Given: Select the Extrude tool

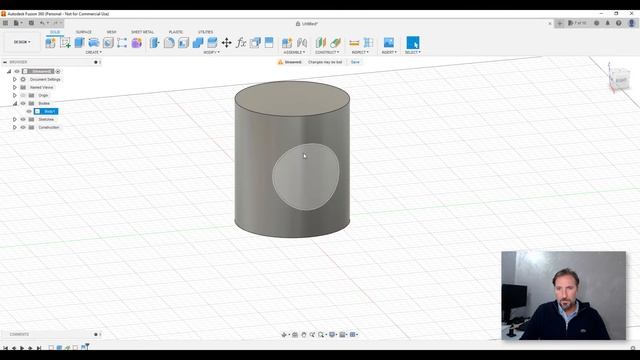Looking at the screenshot, I should click(x=80, y=43).
